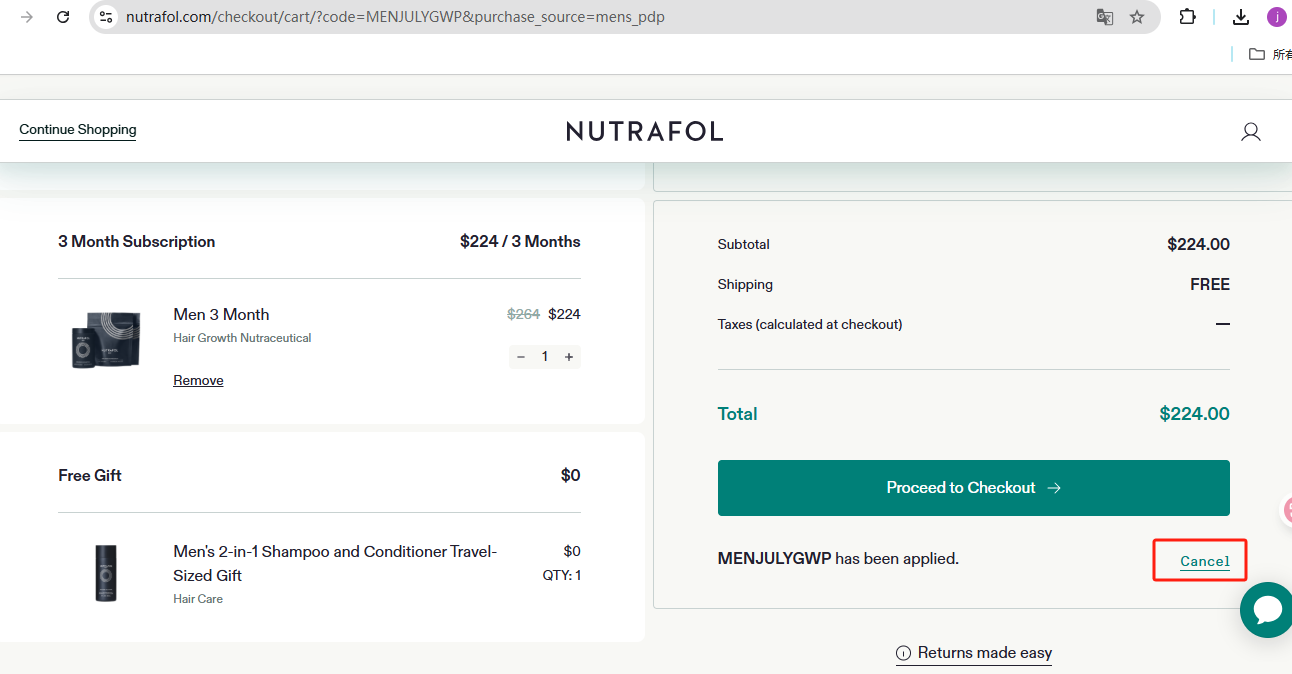Click Proceed to Checkout button
This screenshot has height=674, width=1292.
click(974, 488)
